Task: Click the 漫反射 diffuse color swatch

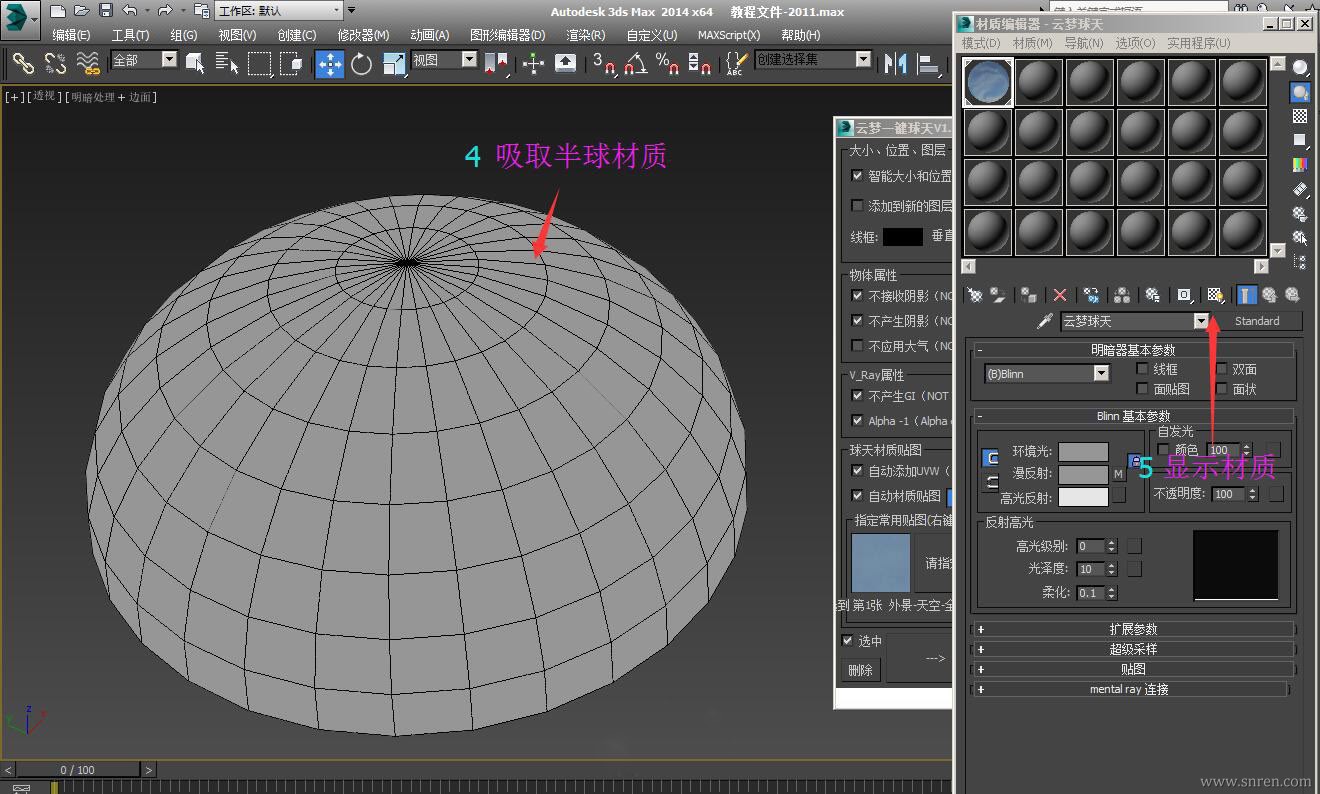Action: [1083, 474]
